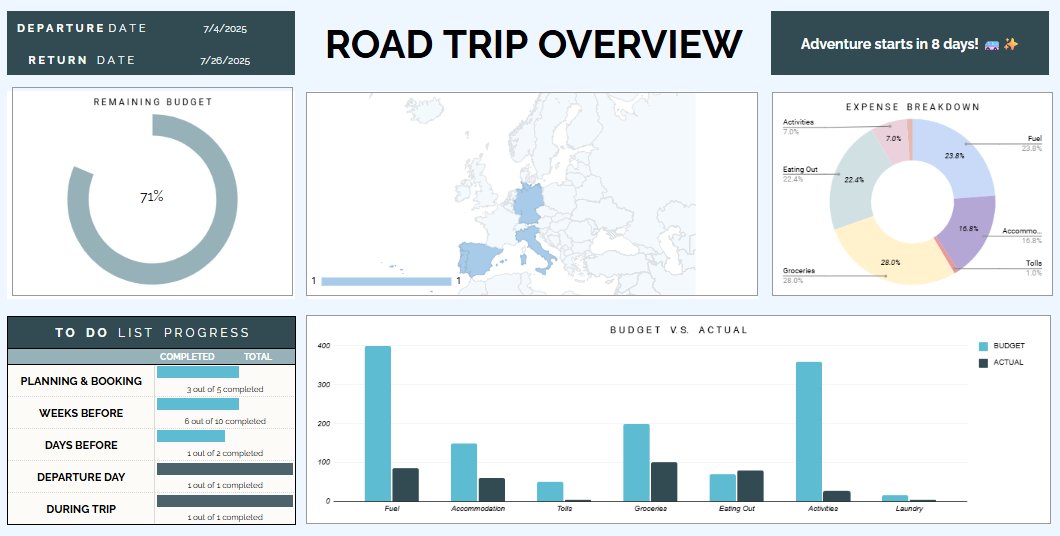The height and width of the screenshot is (536, 1060).
Task: Click the COMPLETED column header
Action: click(x=187, y=357)
